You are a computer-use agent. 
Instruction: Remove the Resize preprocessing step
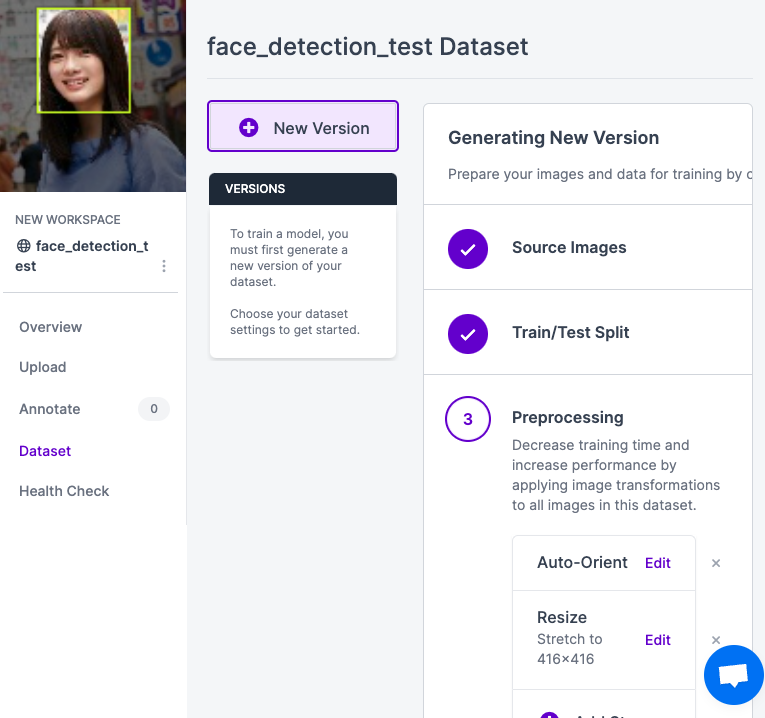tap(716, 640)
